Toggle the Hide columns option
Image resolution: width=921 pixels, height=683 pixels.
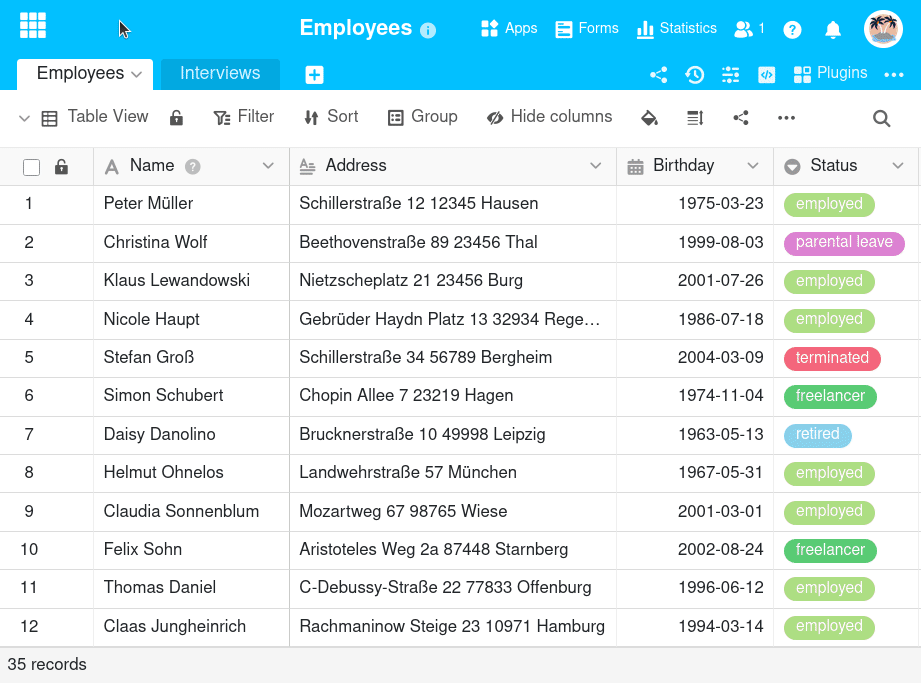549,117
